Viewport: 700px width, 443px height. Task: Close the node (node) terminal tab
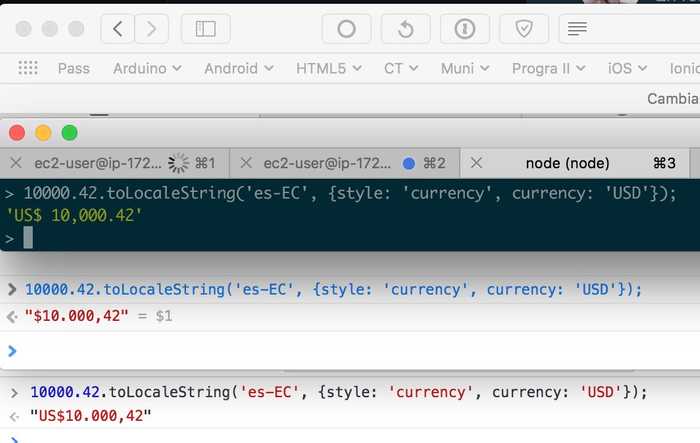coord(476,163)
